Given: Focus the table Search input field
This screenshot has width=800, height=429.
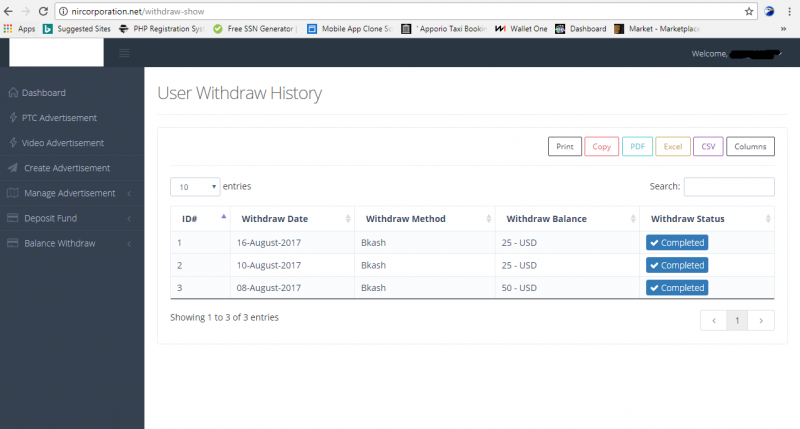Looking at the screenshot, I should (729, 187).
